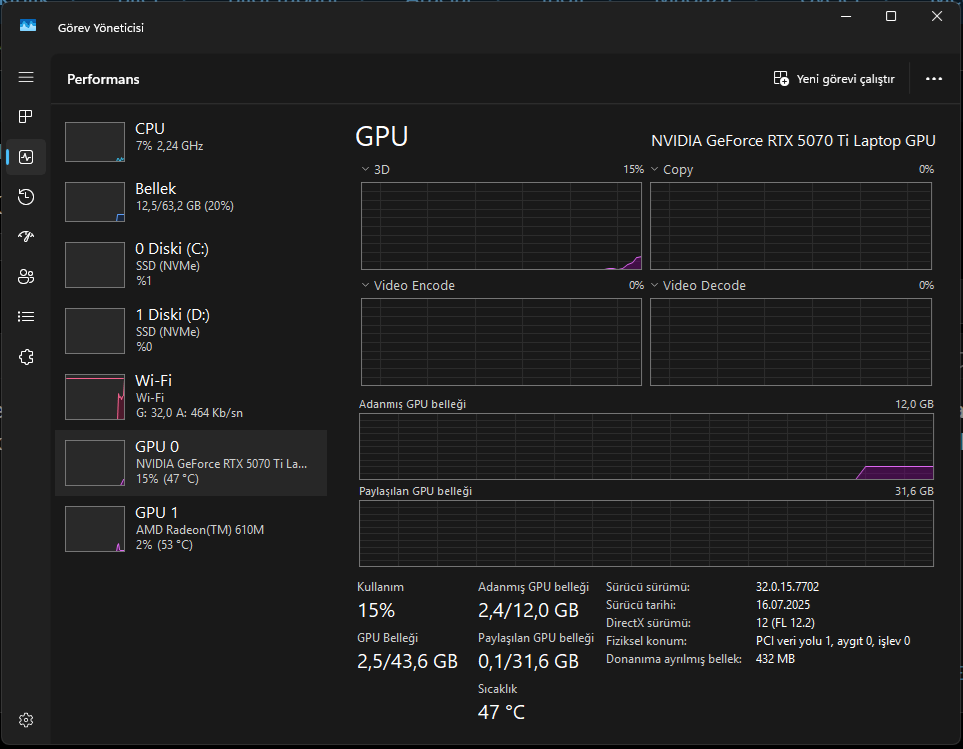Click the 'Paylaşılan GPU belleği' graph
The width and height of the screenshot is (963, 749).
click(x=646, y=534)
